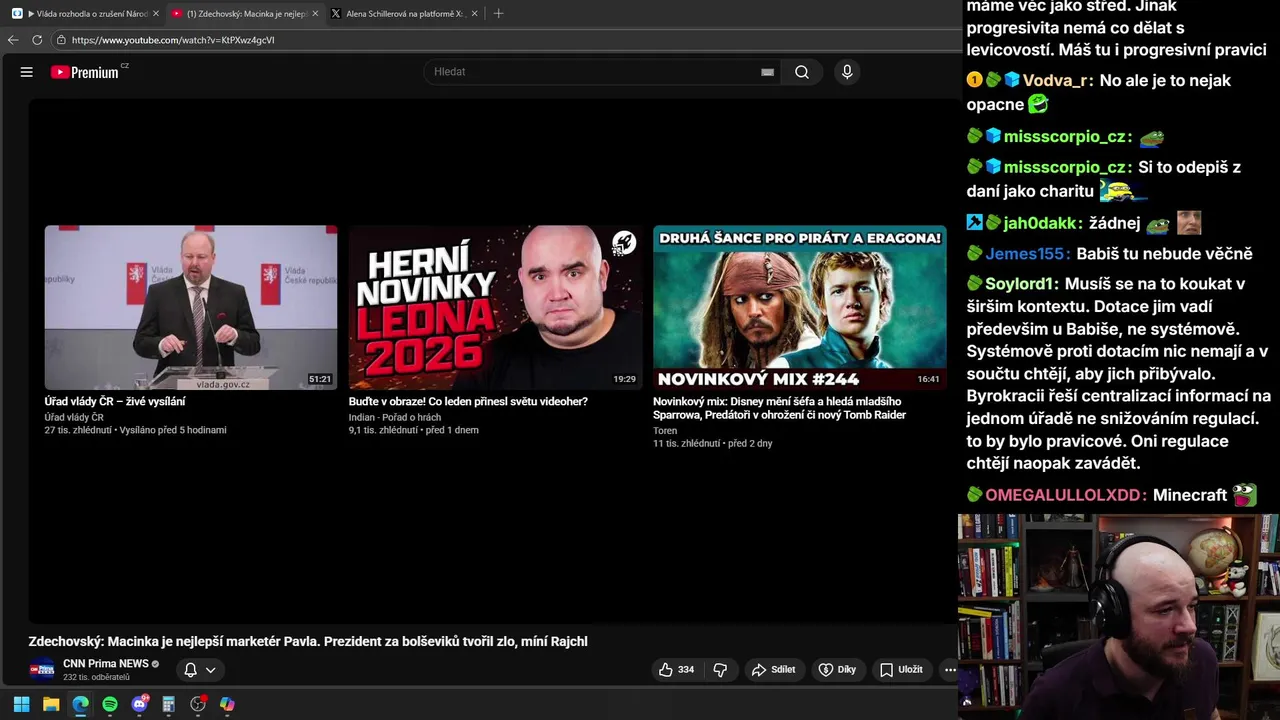Screen dimensions: 1280x720
Task: Click the Indian channel badge on thumbnail
Action: pos(624,242)
